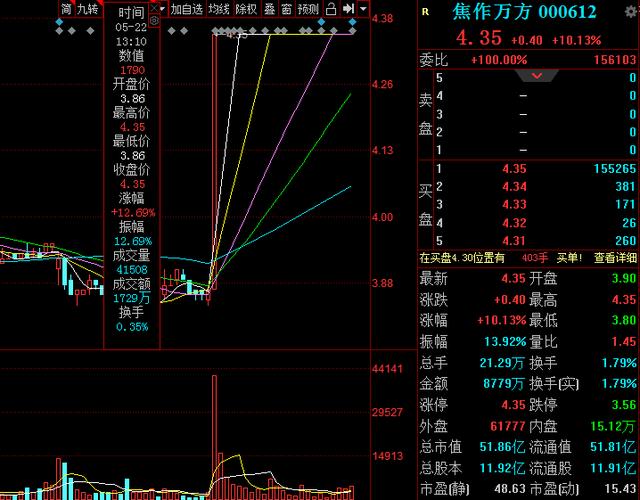Click 加自选 to add to watchlist
The width and height of the screenshot is (640, 500).
click(x=187, y=9)
